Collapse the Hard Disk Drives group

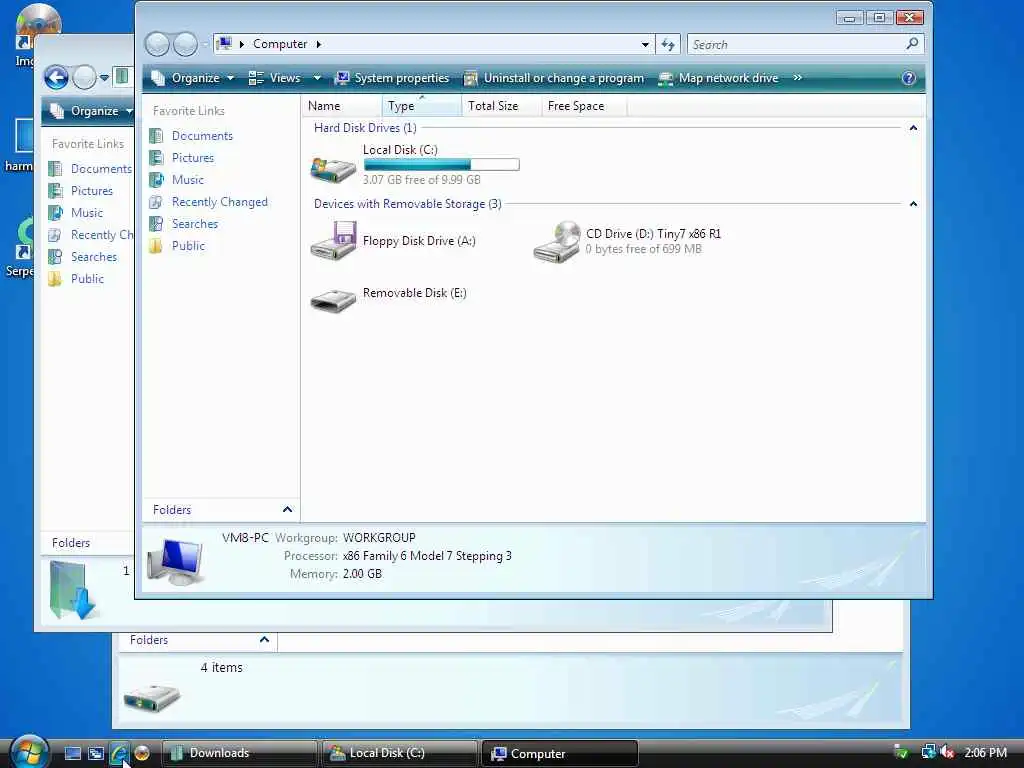pyautogui.click(x=913, y=128)
